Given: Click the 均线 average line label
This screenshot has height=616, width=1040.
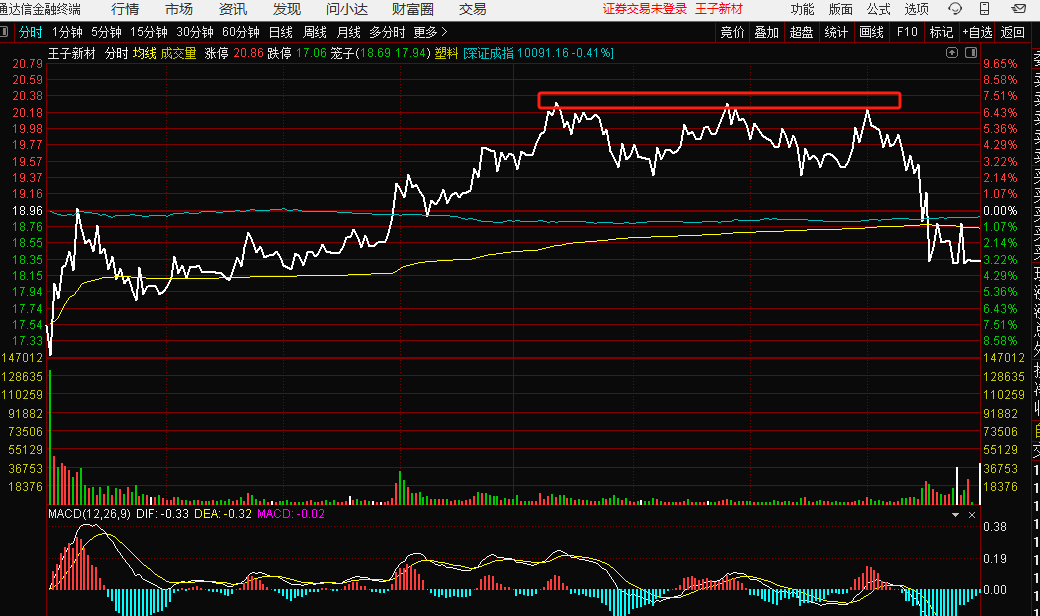Looking at the screenshot, I should pyautogui.click(x=145, y=53).
